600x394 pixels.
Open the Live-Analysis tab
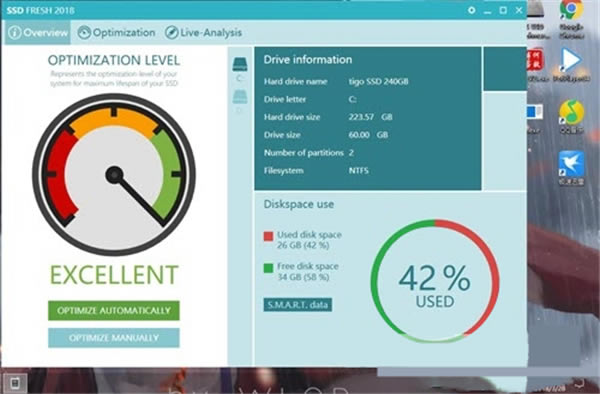[x=203, y=33]
